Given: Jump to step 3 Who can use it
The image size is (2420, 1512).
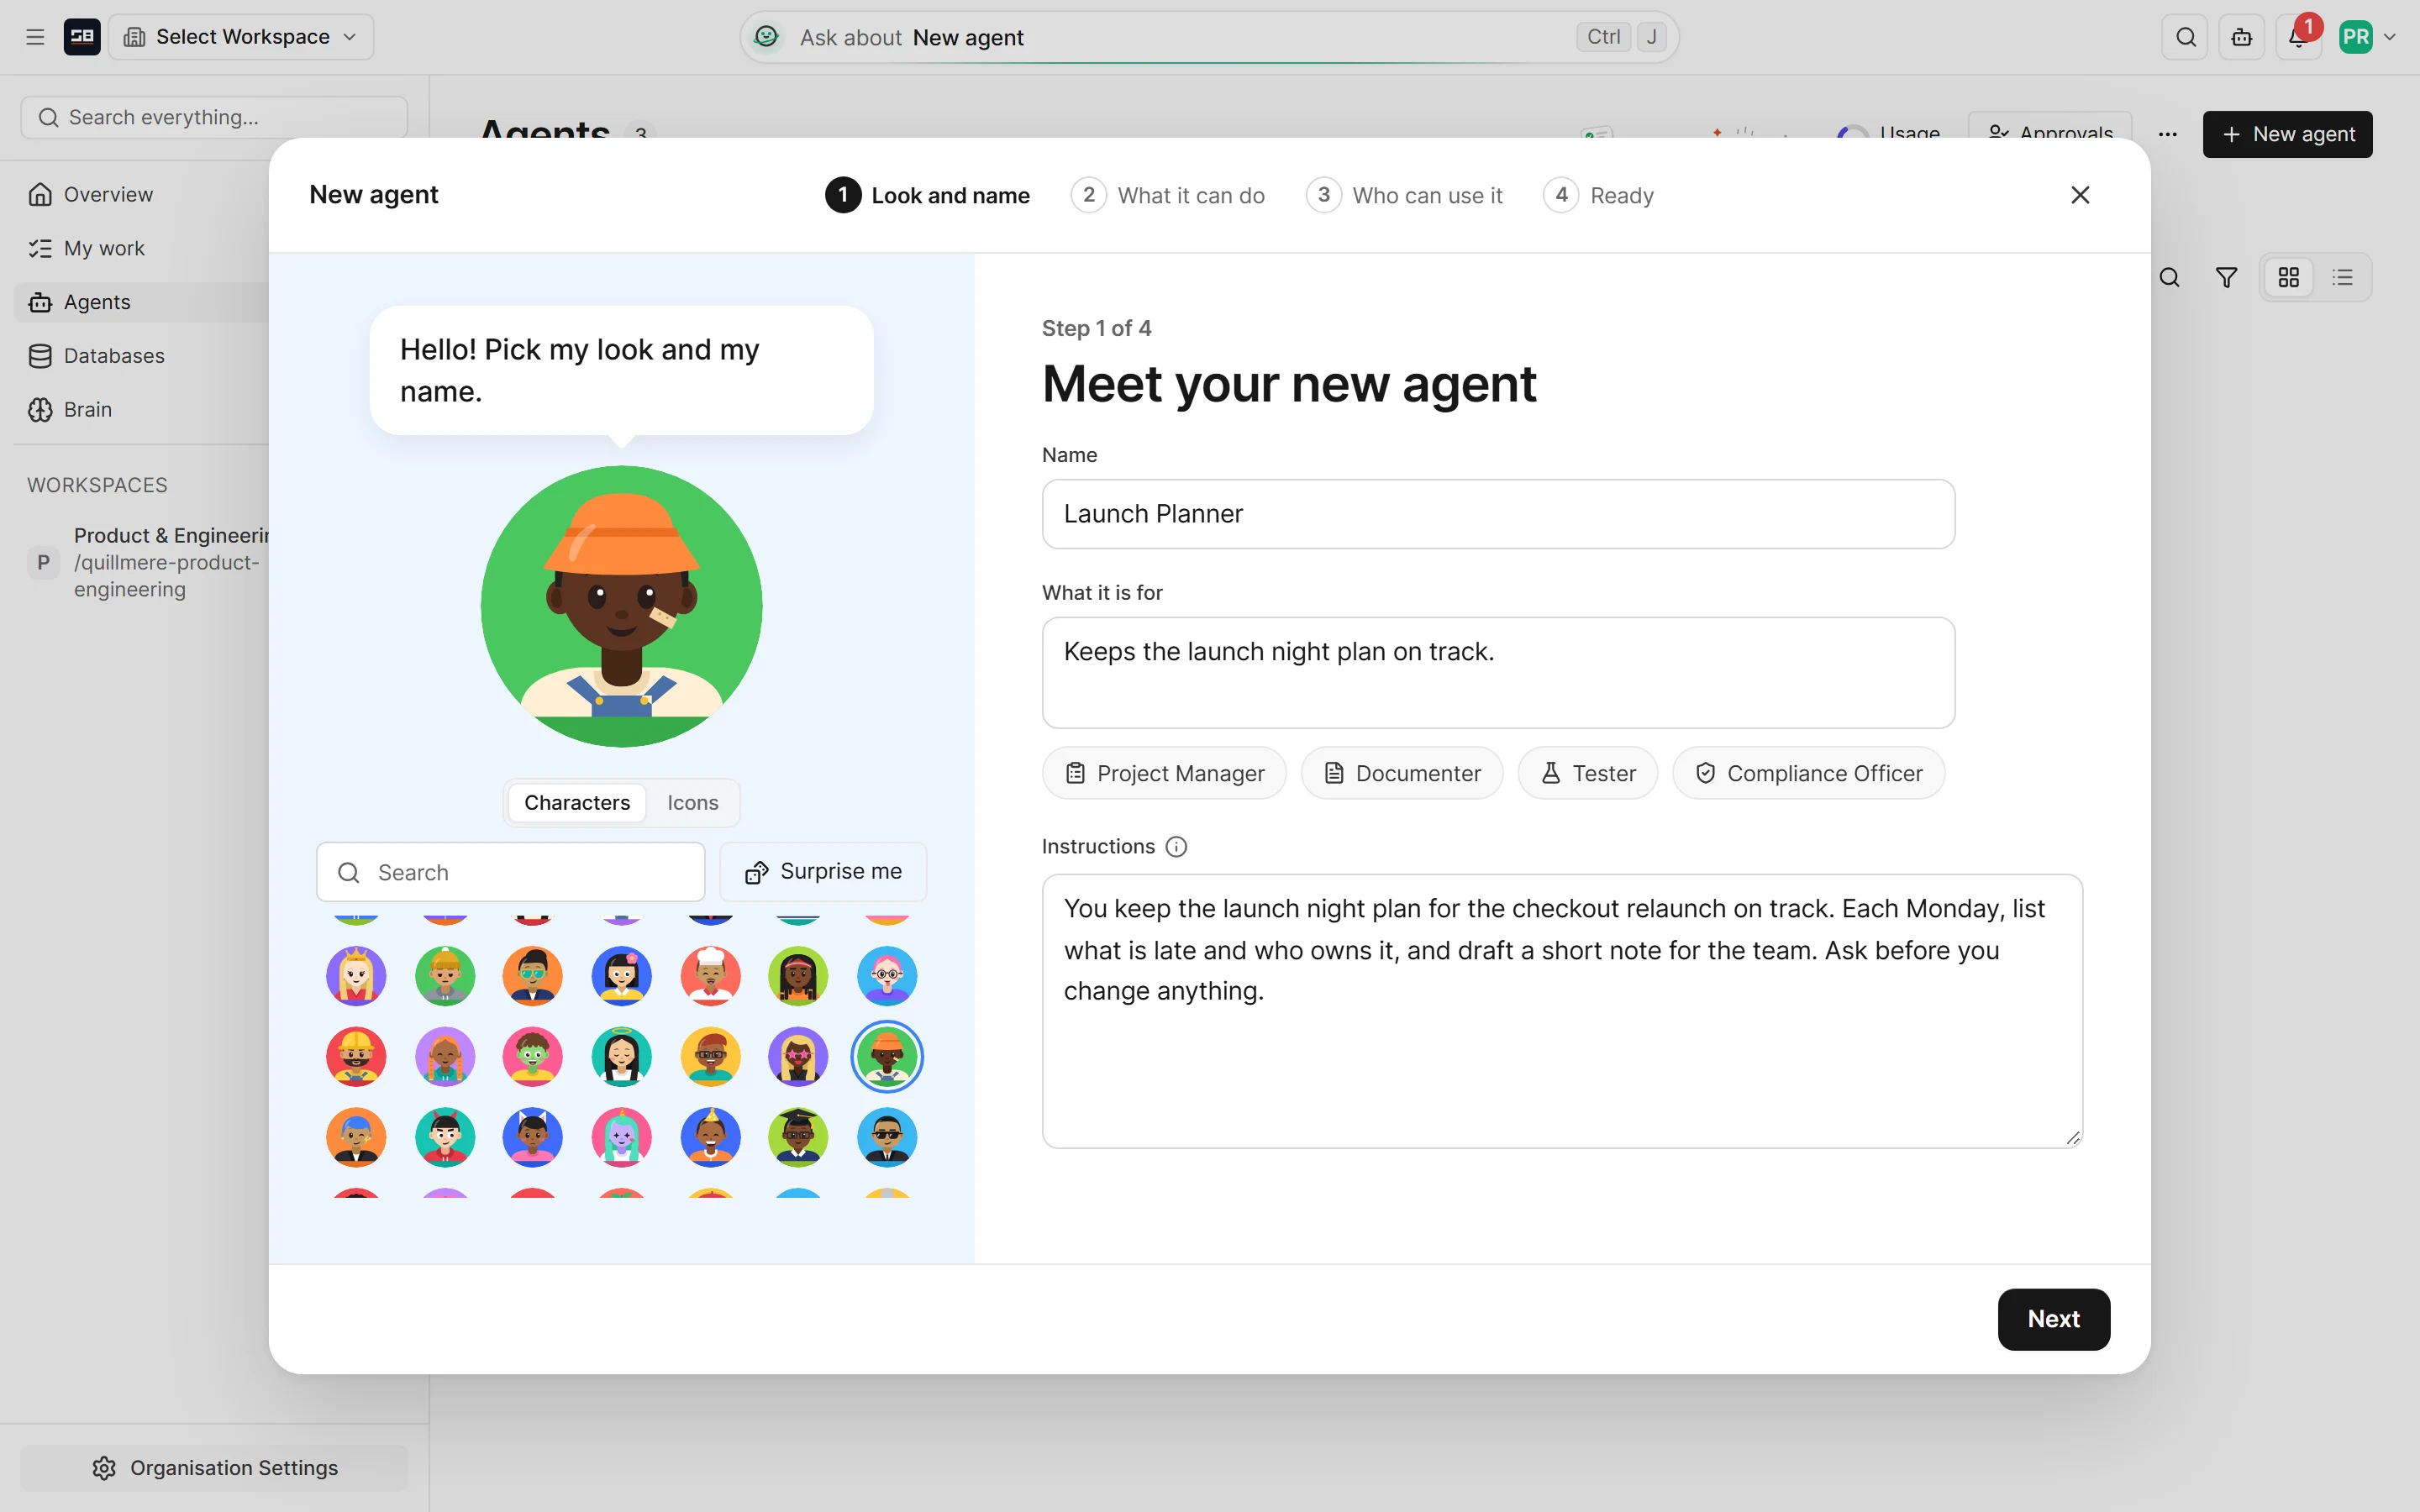Looking at the screenshot, I should (1404, 195).
